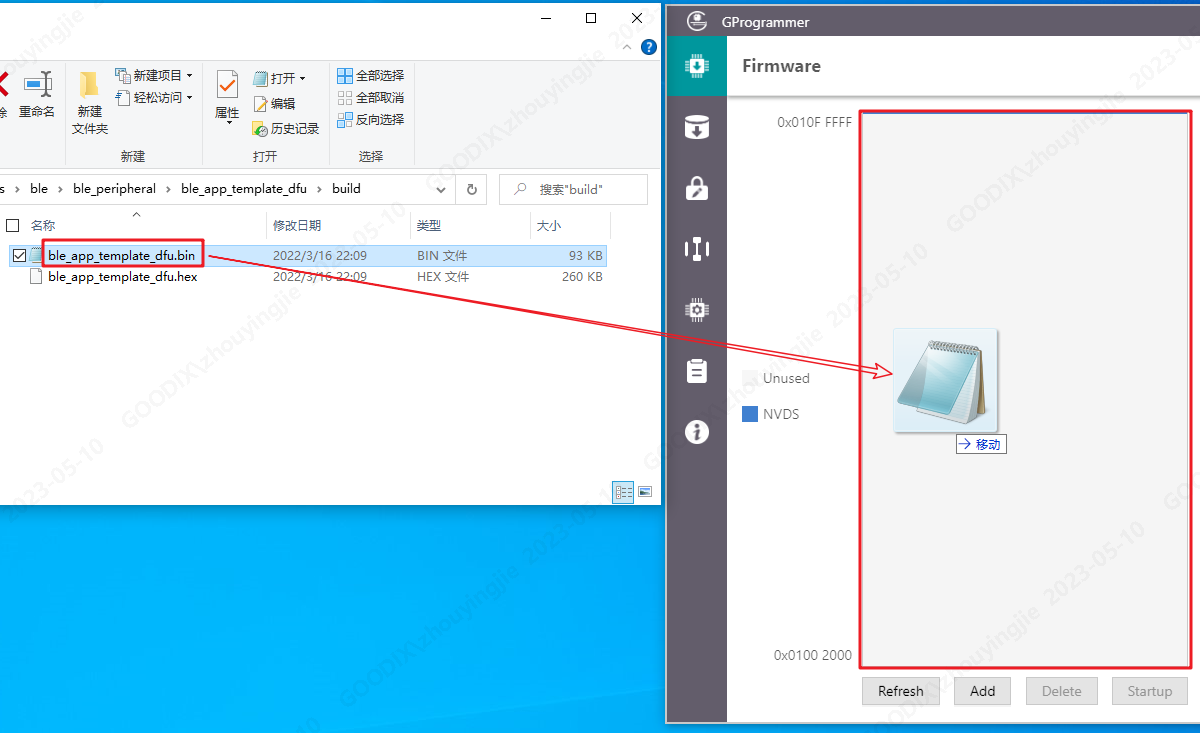1200x733 pixels.
Task: Open the 打开 dropdown arrow
Action: [303, 77]
